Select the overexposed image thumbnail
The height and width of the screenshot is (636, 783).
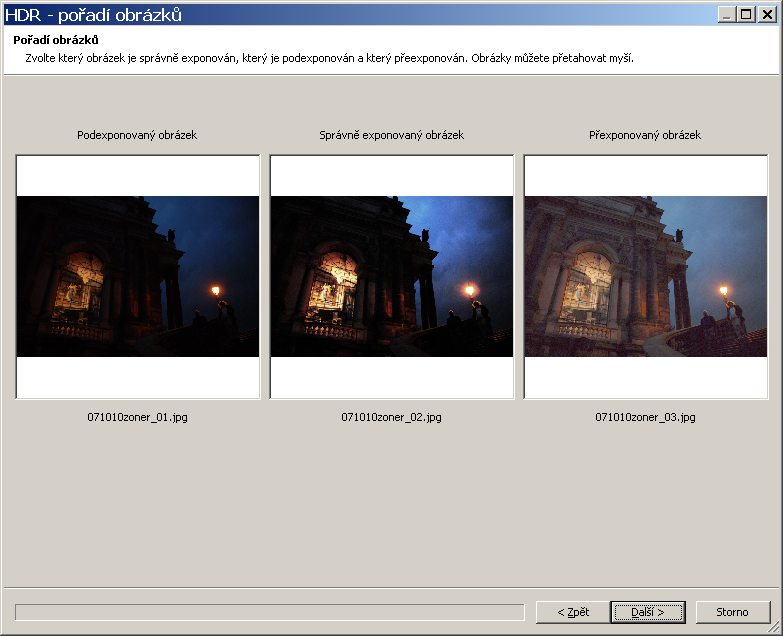click(x=646, y=276)
